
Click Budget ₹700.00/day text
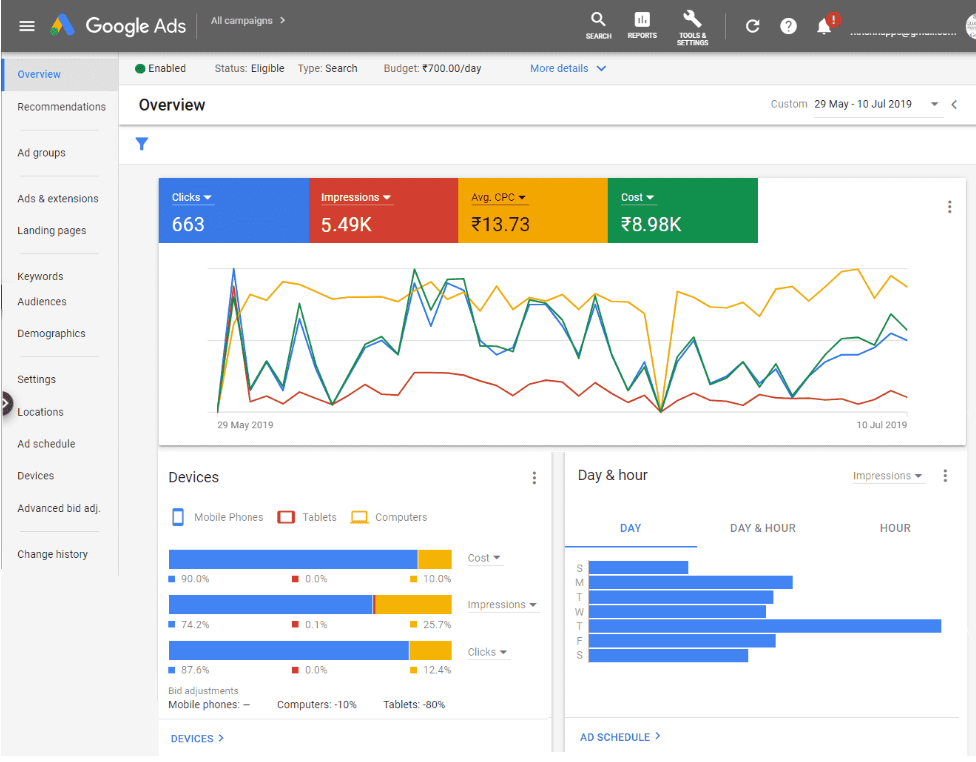click(x=433, y=68)
